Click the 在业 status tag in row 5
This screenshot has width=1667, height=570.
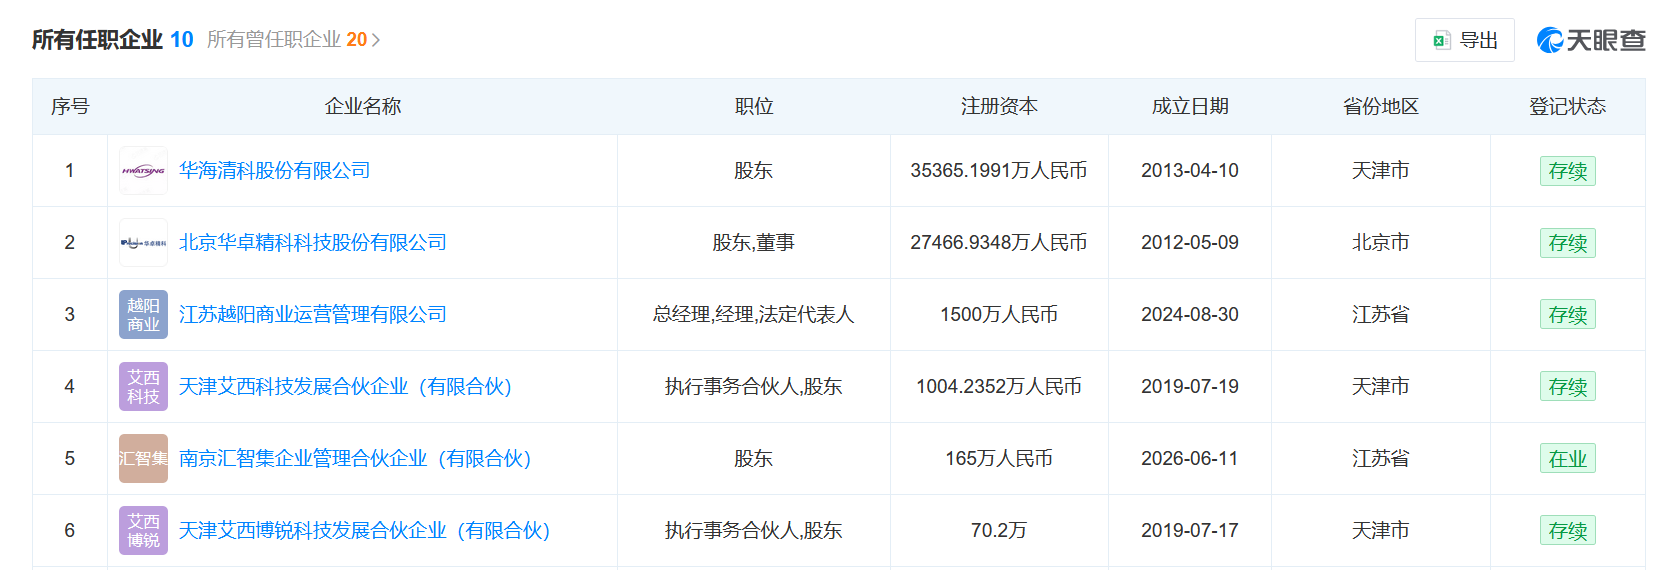[1567, 459]
